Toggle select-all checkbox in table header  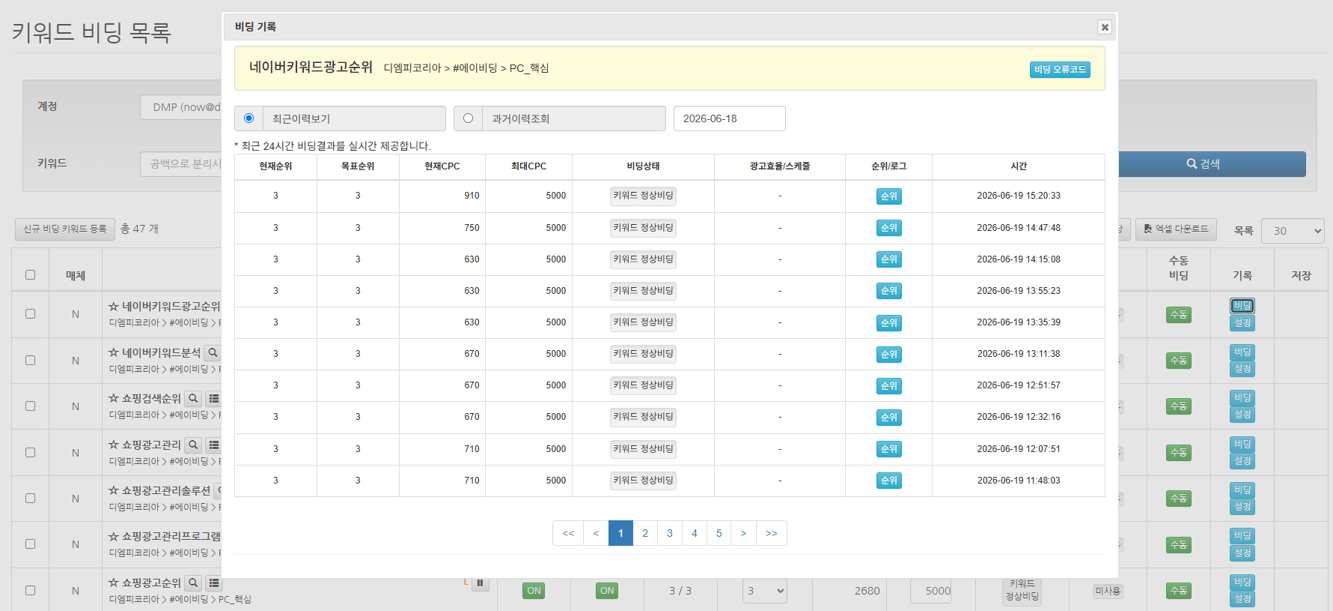pos(30,275)
